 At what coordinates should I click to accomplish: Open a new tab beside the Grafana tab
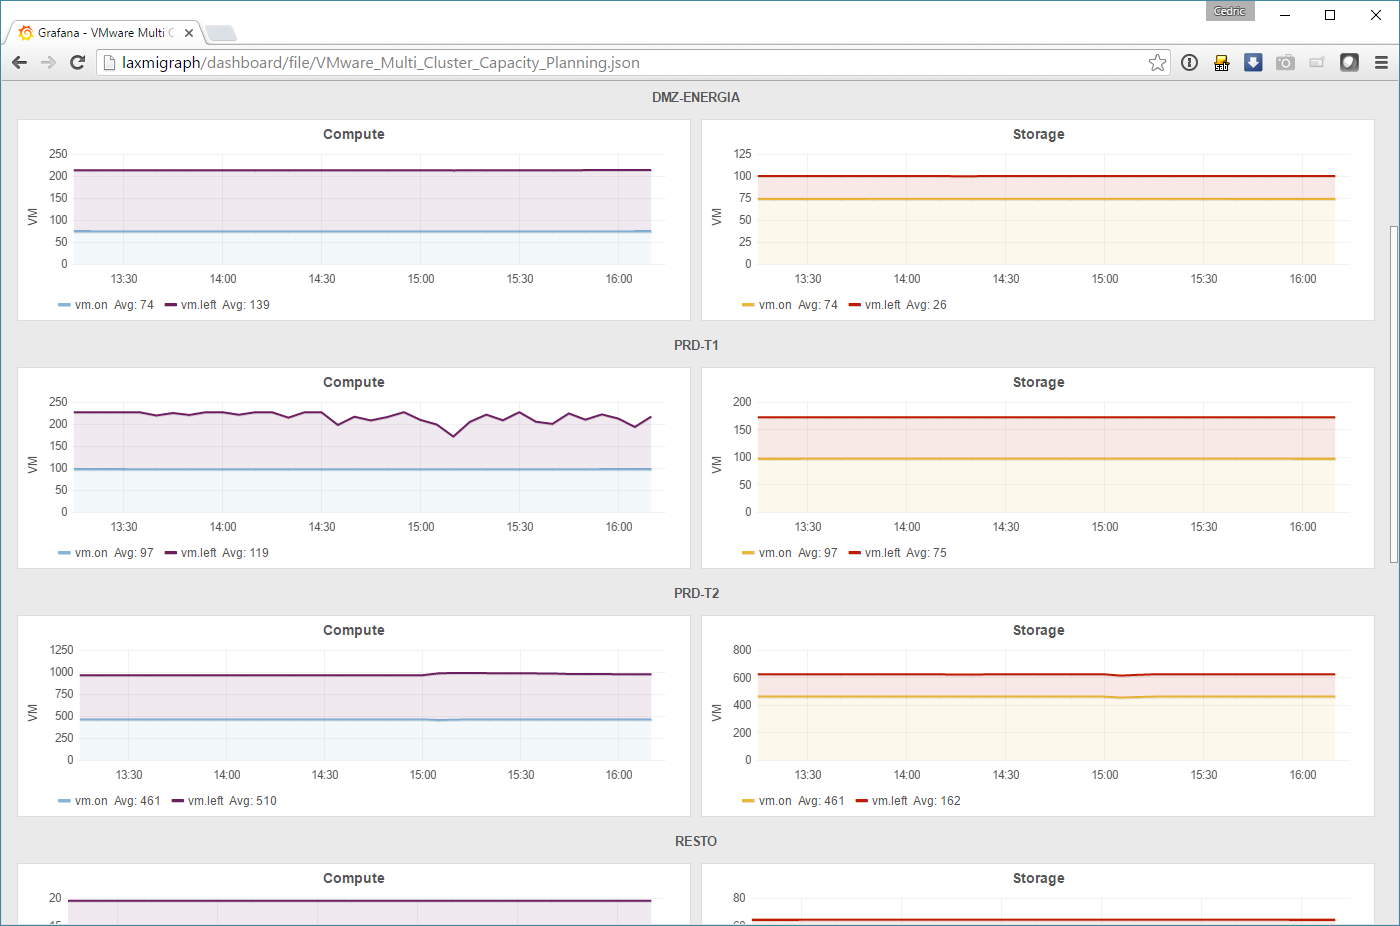click(221, 34)
